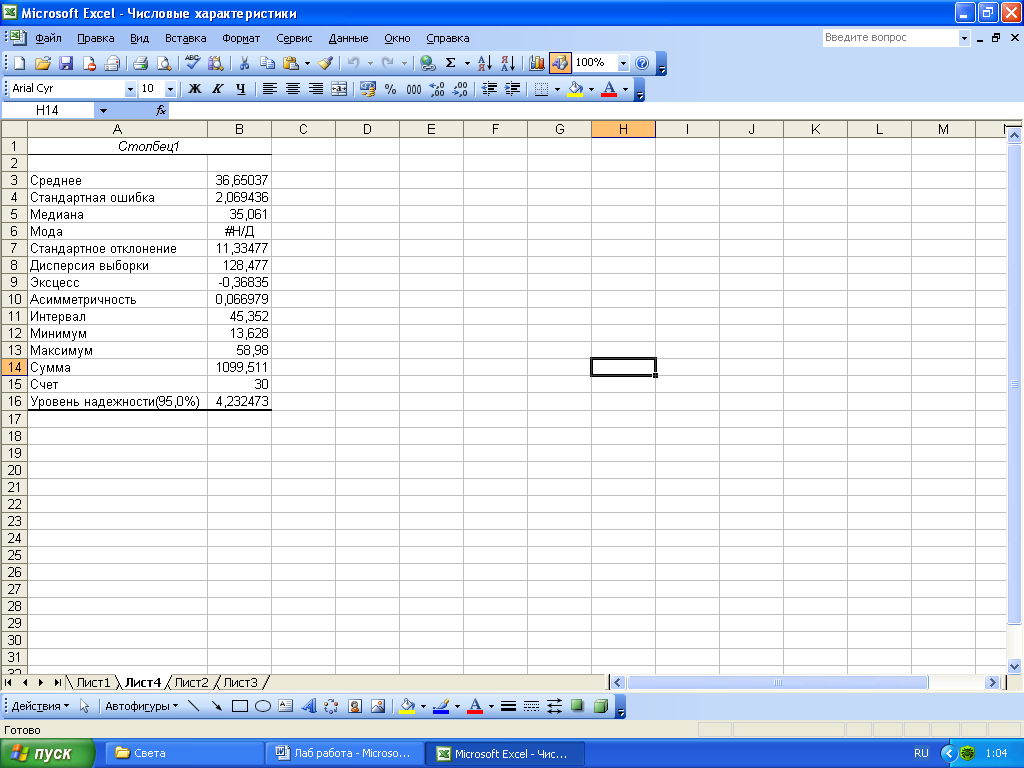Viewport: 1024px width, 768px height.
Task: Open the font name dropdown
Action: [130, 89]
